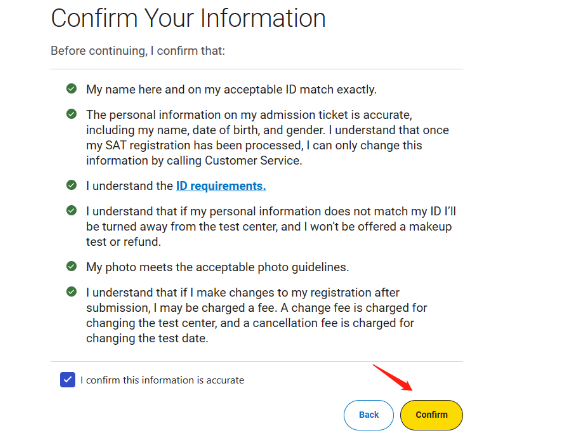This screenshot has height=440, width=563.
Task: Click green check icon beside 'My photo meets' statement
Action: [x=71, y=266]
